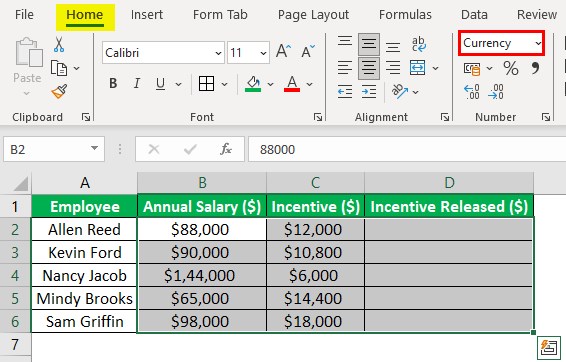Select cell with Mindy Brooks
The width and height of the screenshot is (566, 362).
(84, 298)
